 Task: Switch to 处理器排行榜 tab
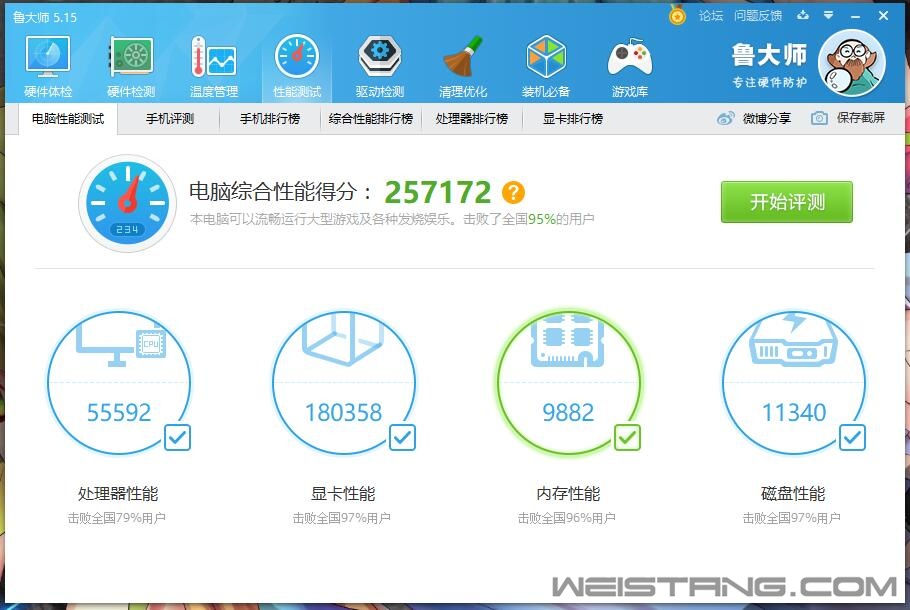point(471,119)
